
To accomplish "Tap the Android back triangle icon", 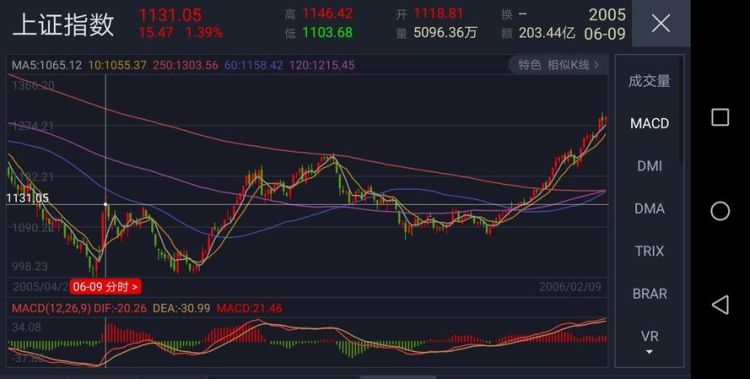I will pyautogui.click(x=720, y=304).
